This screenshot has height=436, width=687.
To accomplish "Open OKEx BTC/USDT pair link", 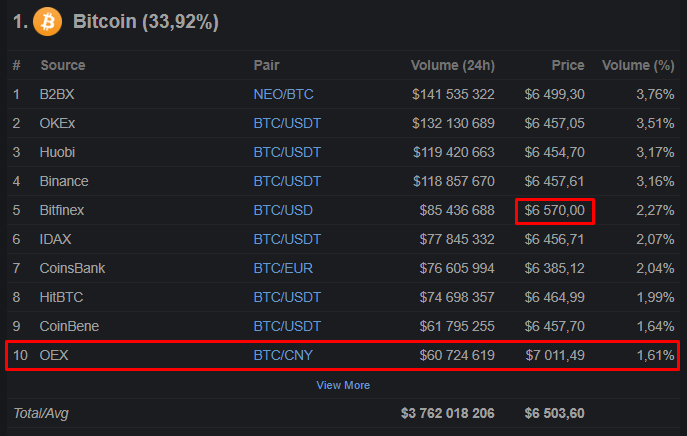I will [287, 123].
